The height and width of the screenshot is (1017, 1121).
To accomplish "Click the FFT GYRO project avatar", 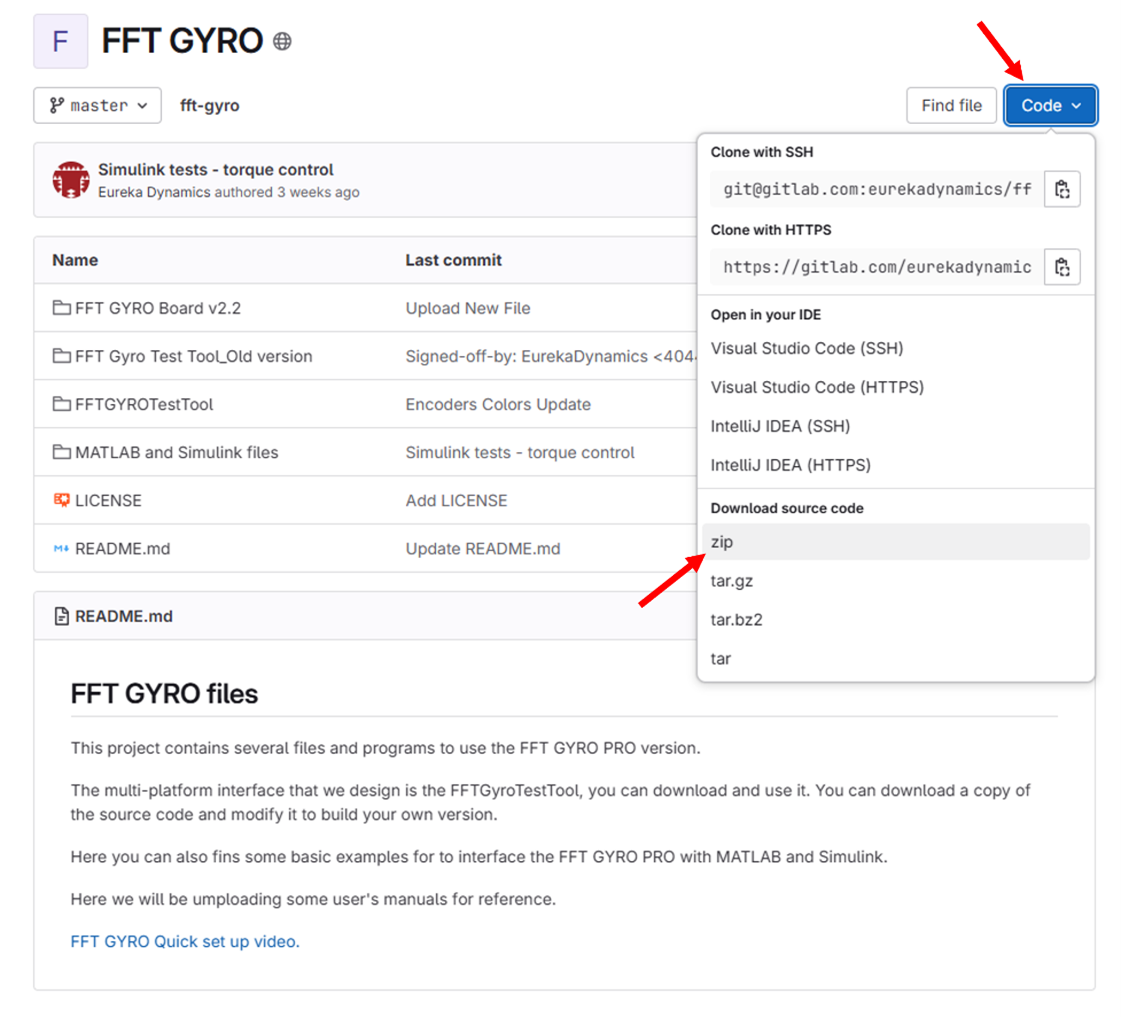I will [60, 41].
